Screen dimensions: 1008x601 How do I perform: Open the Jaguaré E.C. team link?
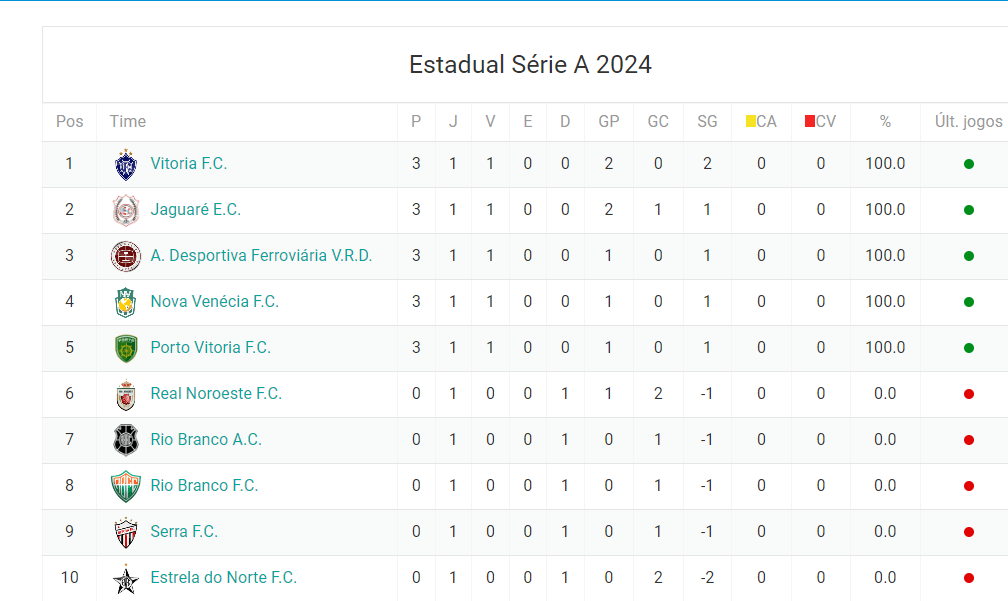196,209
